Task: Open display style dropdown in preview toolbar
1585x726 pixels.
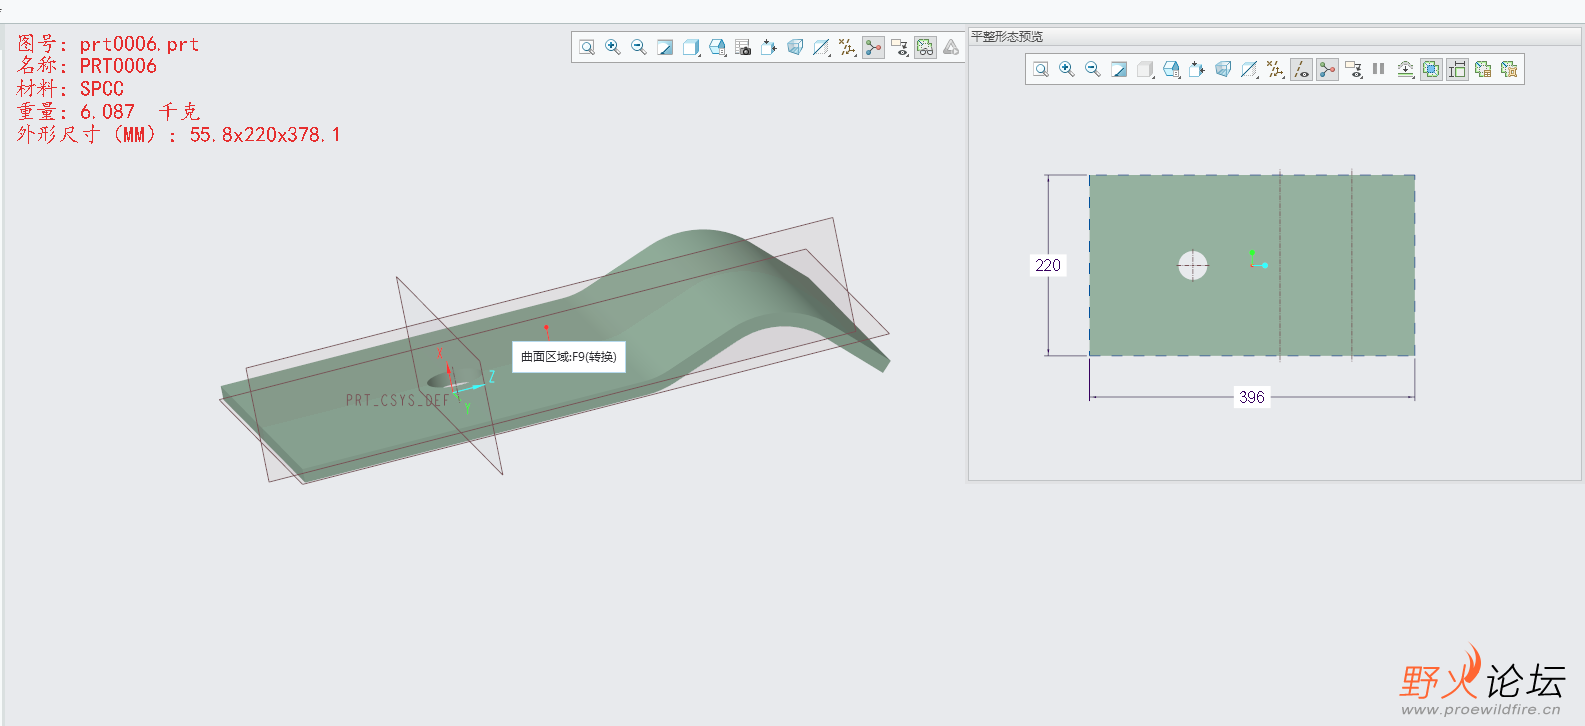Action: [x=1145, y=69]
